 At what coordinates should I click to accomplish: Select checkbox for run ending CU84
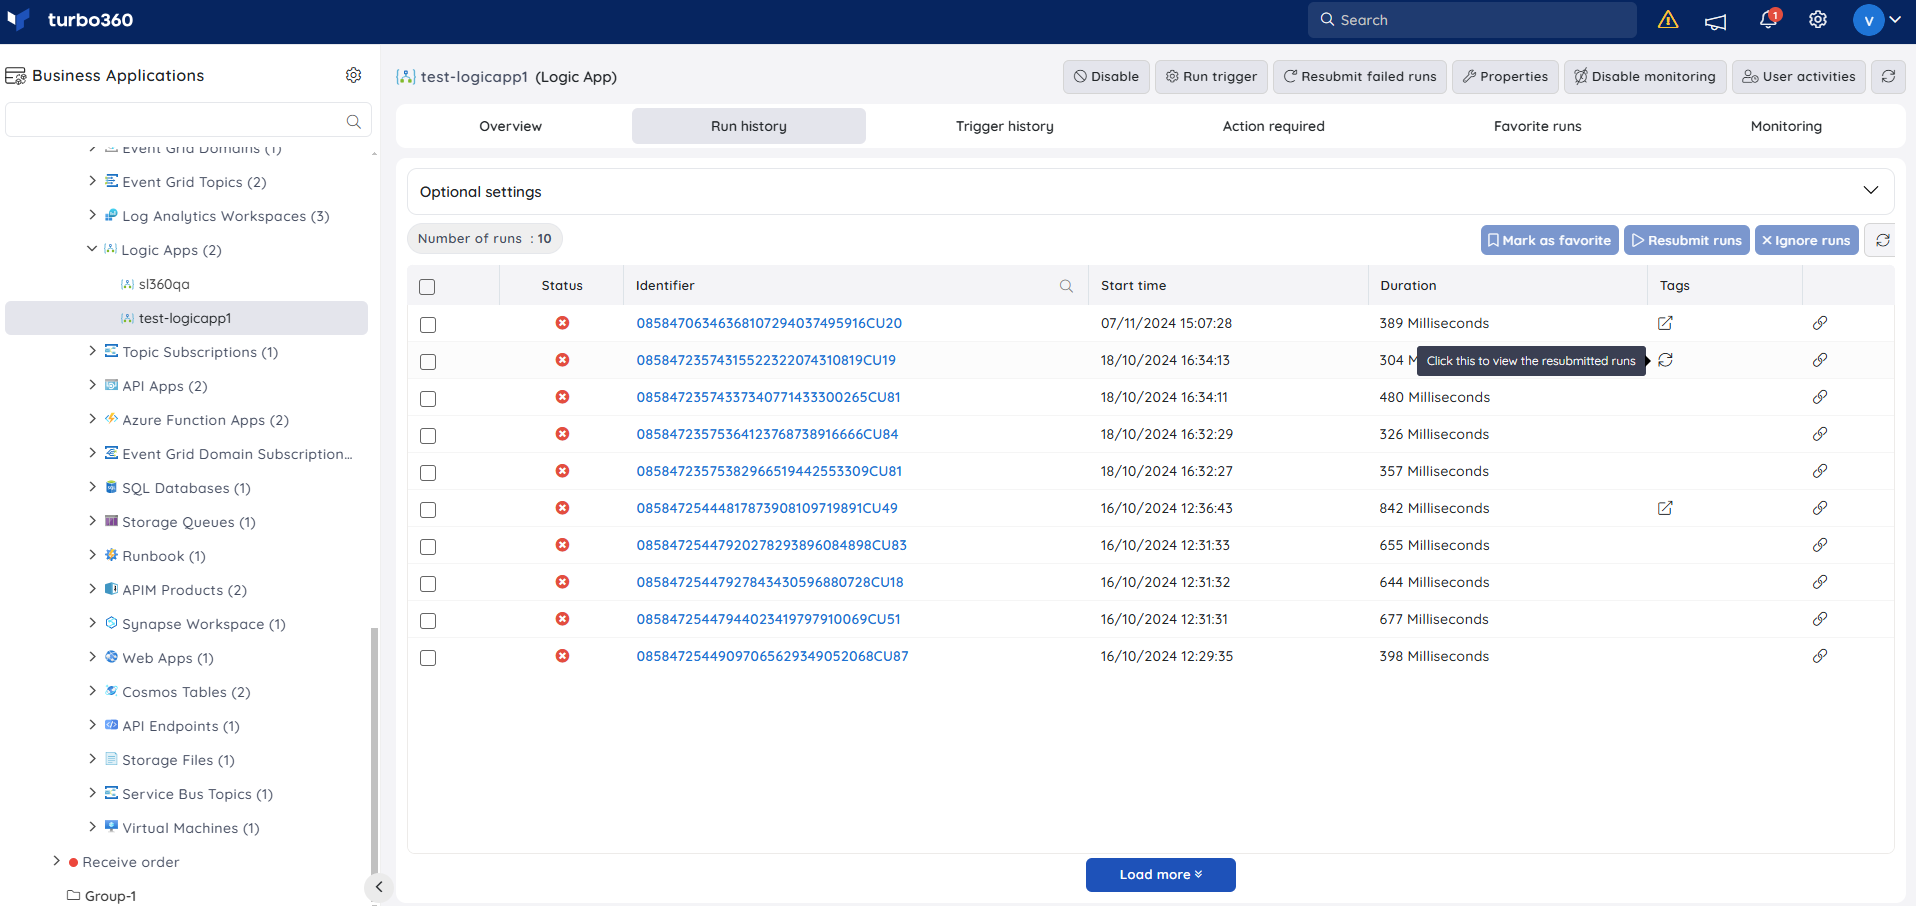(x=428, y=436)
